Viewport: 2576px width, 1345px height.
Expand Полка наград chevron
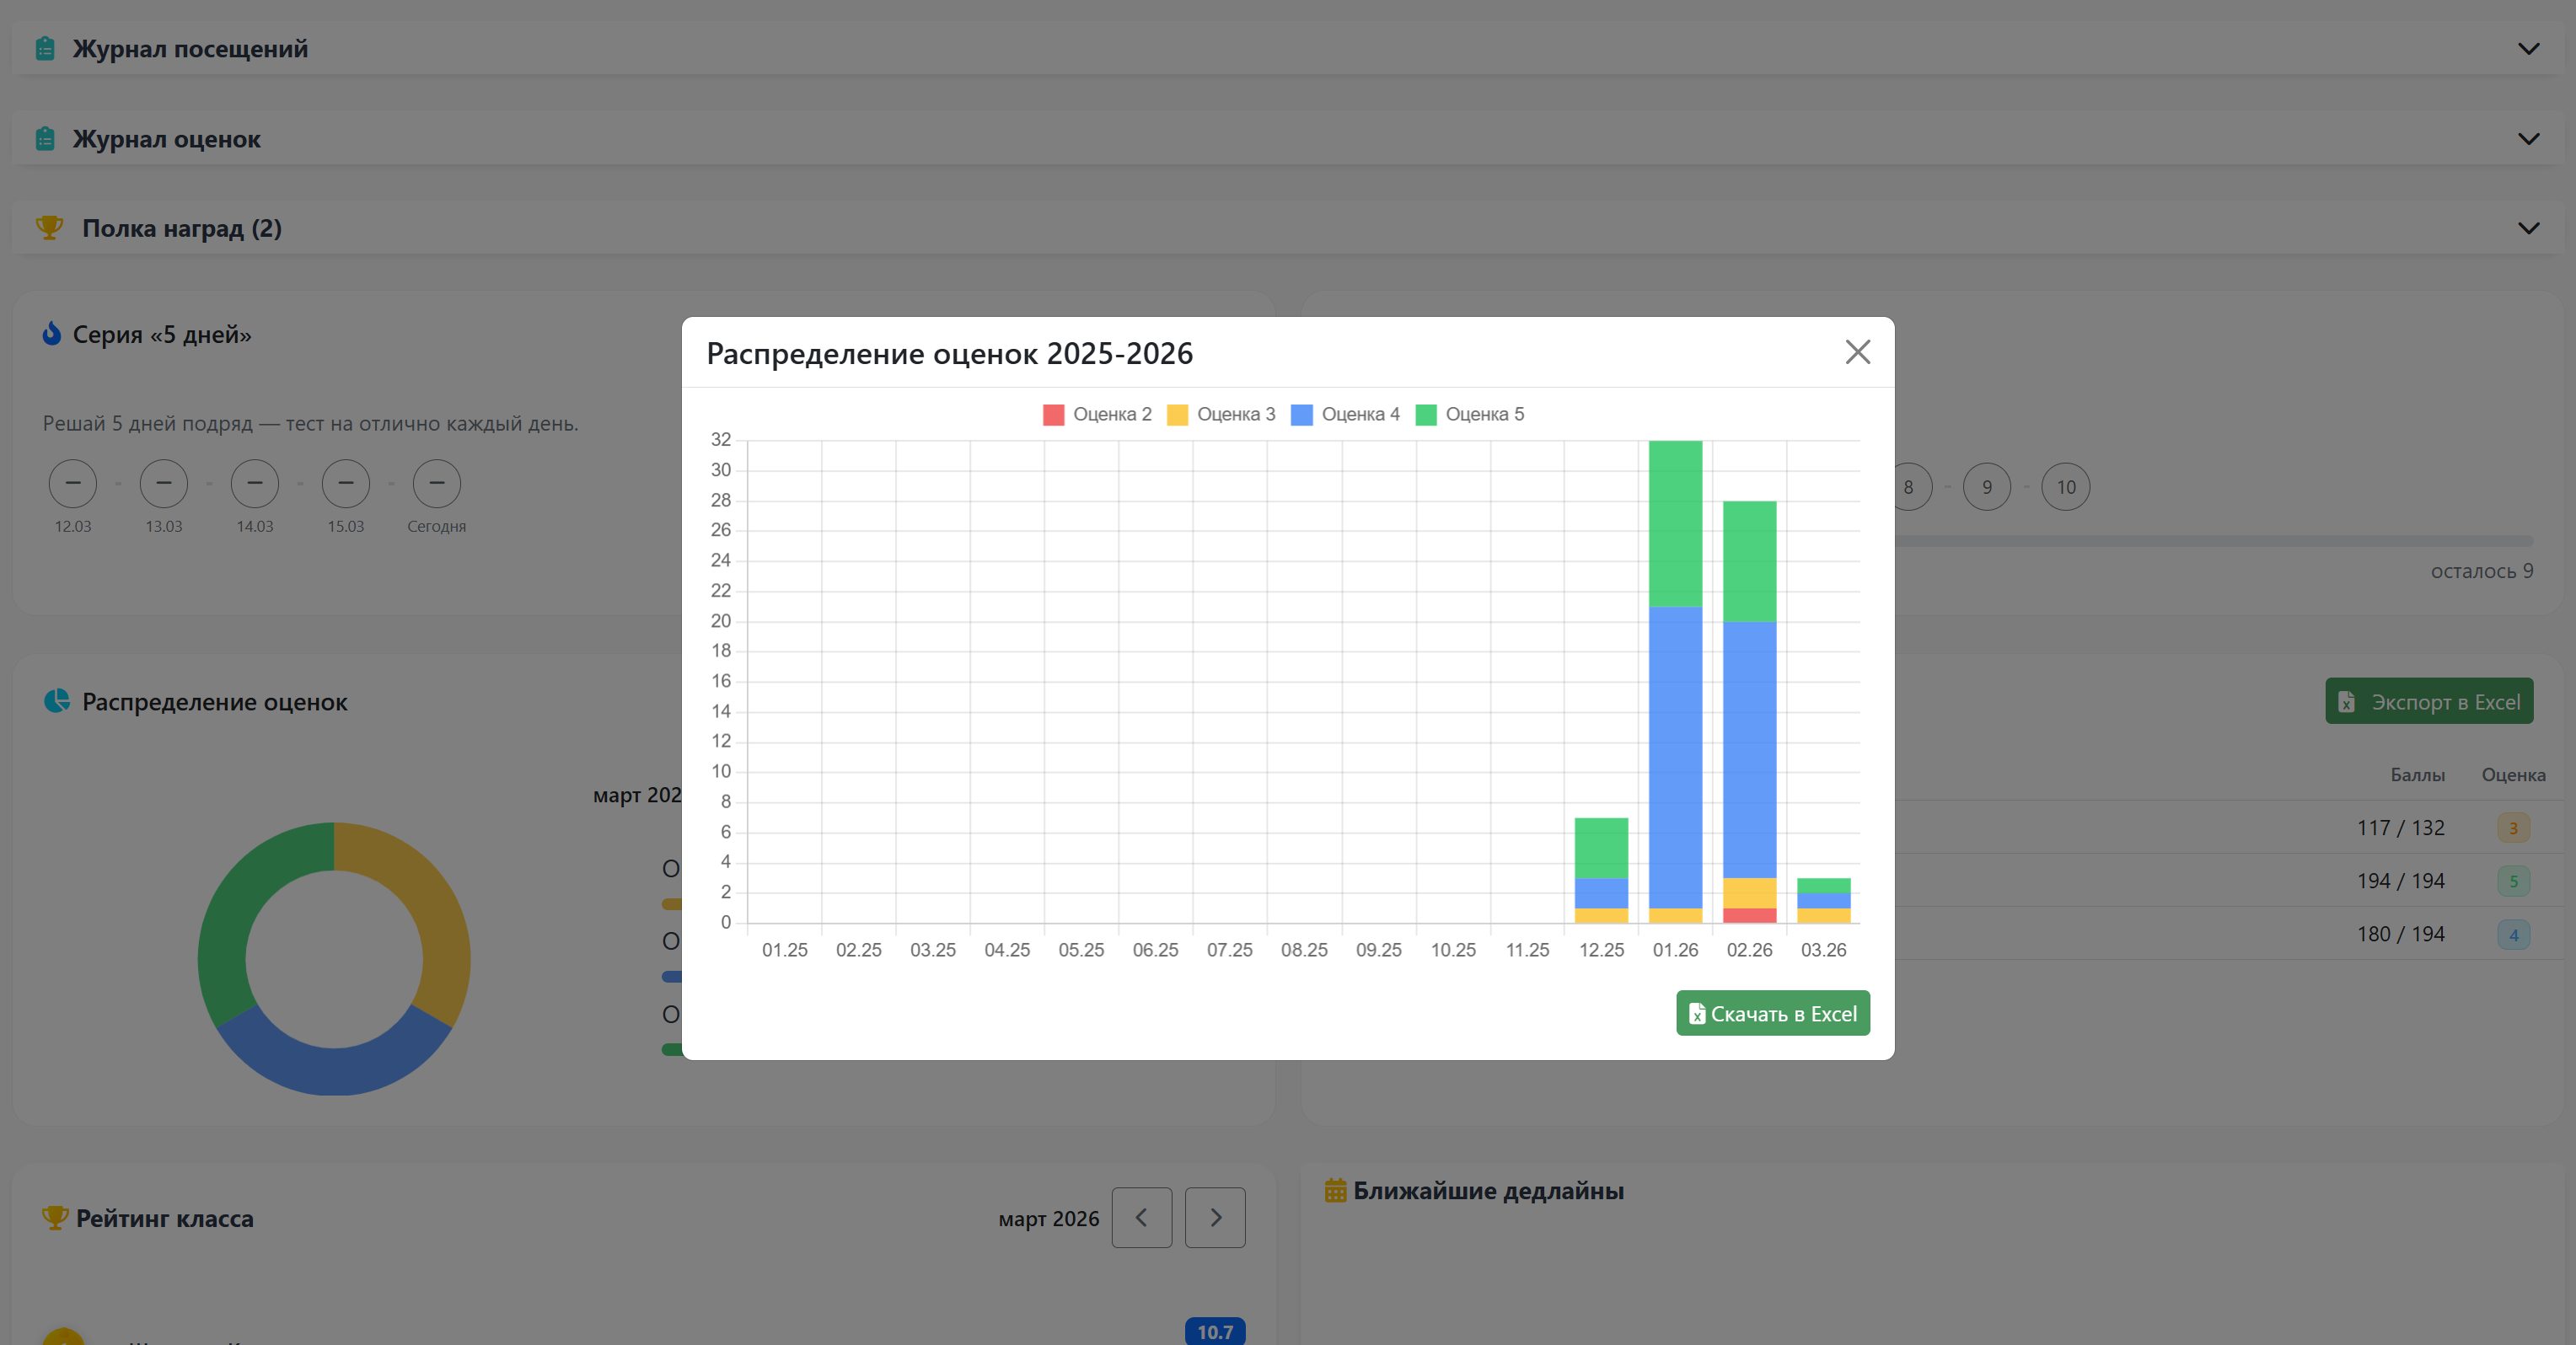tap(2528, 228)
